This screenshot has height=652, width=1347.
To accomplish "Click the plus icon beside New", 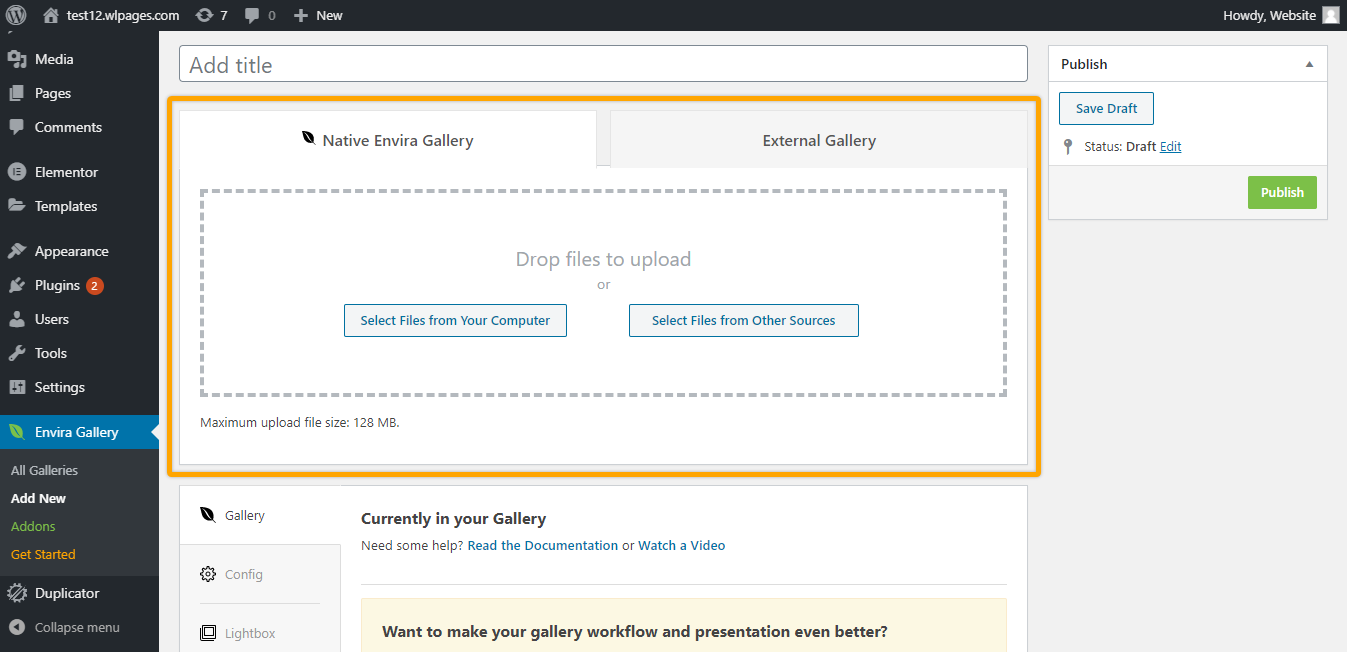I will click(x=300, y=15).
